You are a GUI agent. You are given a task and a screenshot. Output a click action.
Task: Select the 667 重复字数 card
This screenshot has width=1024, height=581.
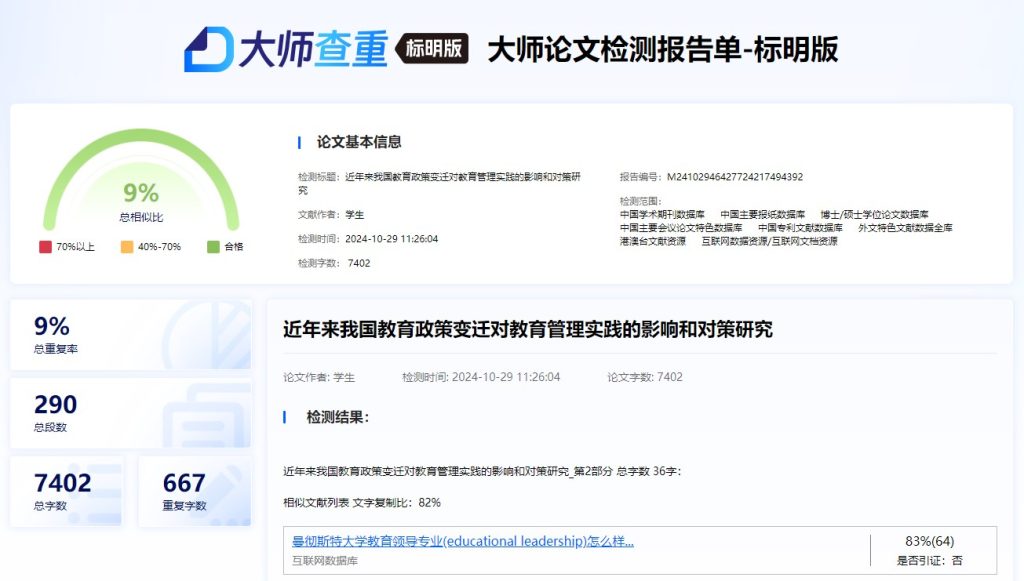[x=195, y=492]
